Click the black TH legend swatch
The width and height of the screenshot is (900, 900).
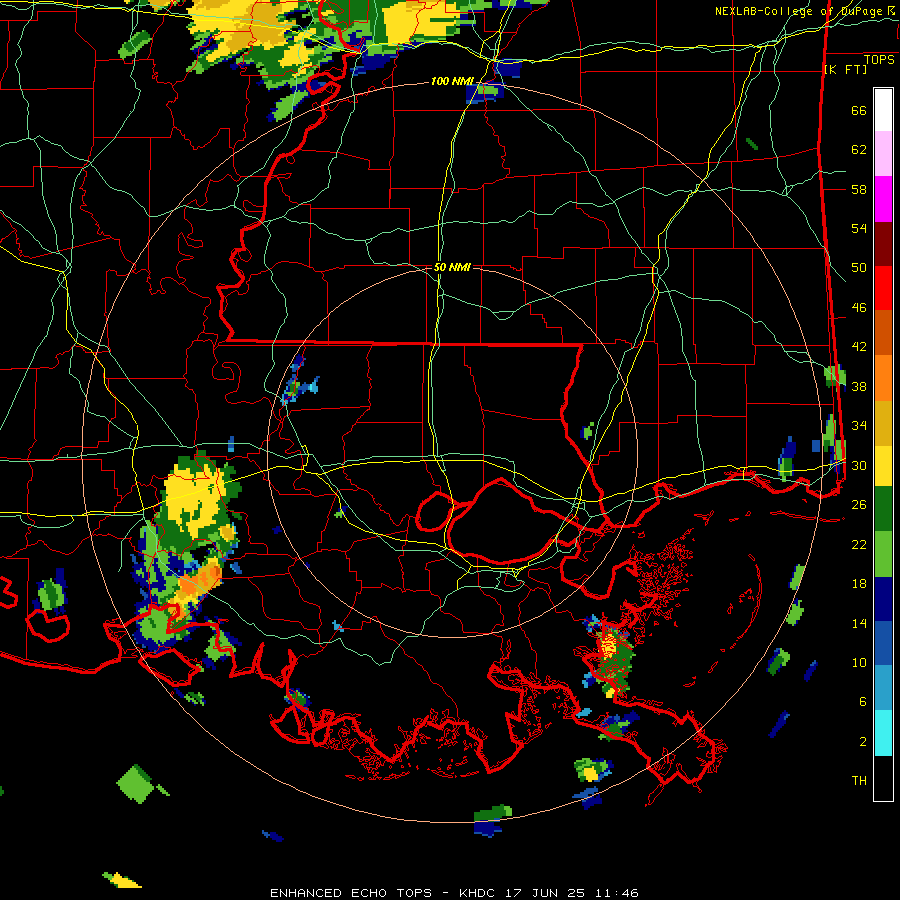pyautogui.click(x=883, y=778)
